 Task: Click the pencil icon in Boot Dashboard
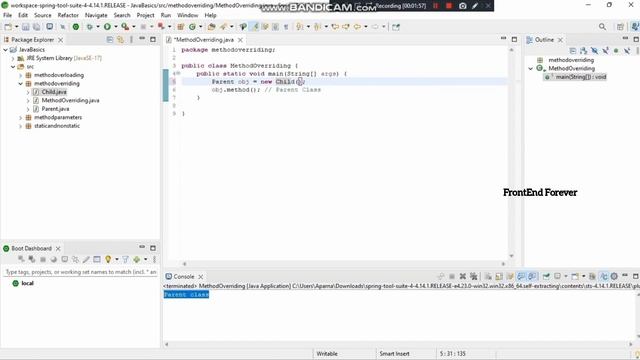tap(86, 259)
